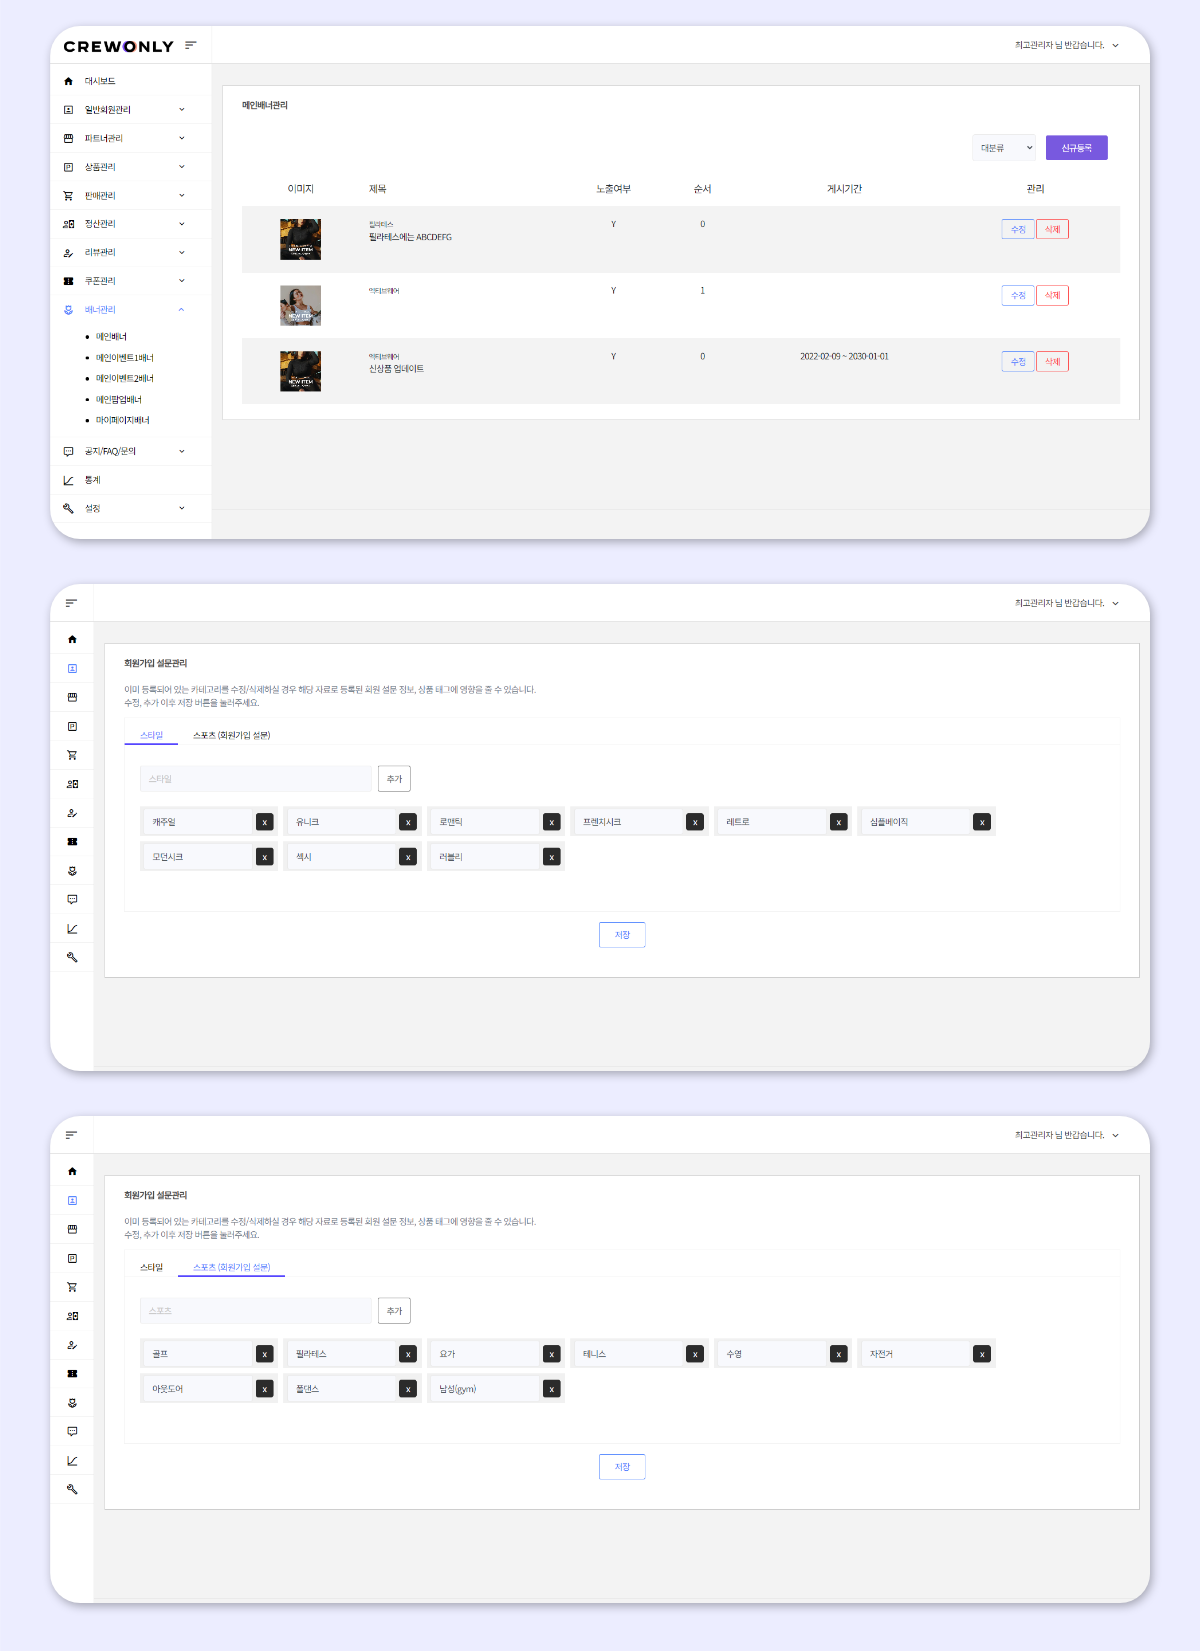Open the 메인이벤트1배너 submenu item
This screenshot has width=1200, height=1651.
pos(124,358)
